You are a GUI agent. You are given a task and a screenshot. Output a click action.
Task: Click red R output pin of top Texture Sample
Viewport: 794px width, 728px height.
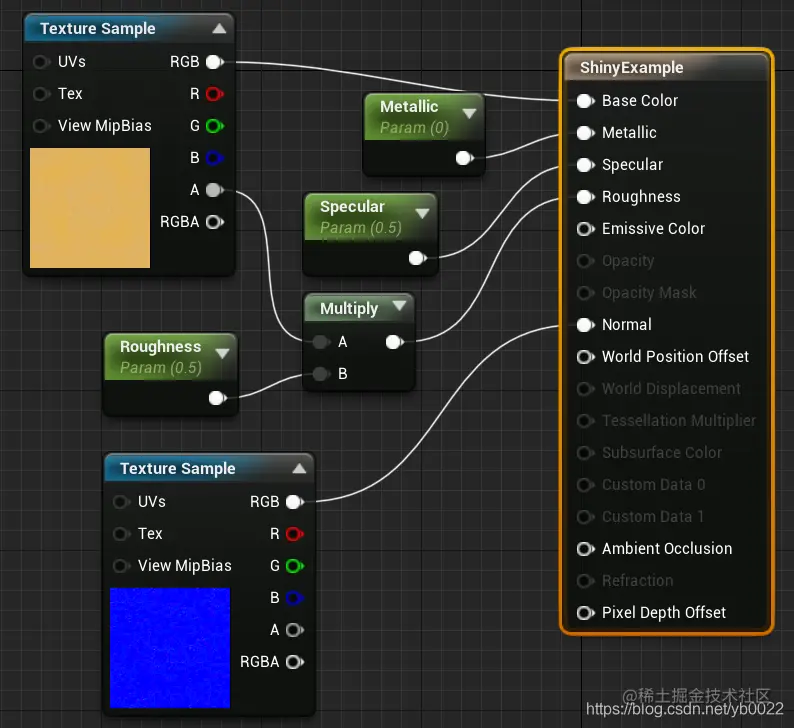[x=215, y=94]
